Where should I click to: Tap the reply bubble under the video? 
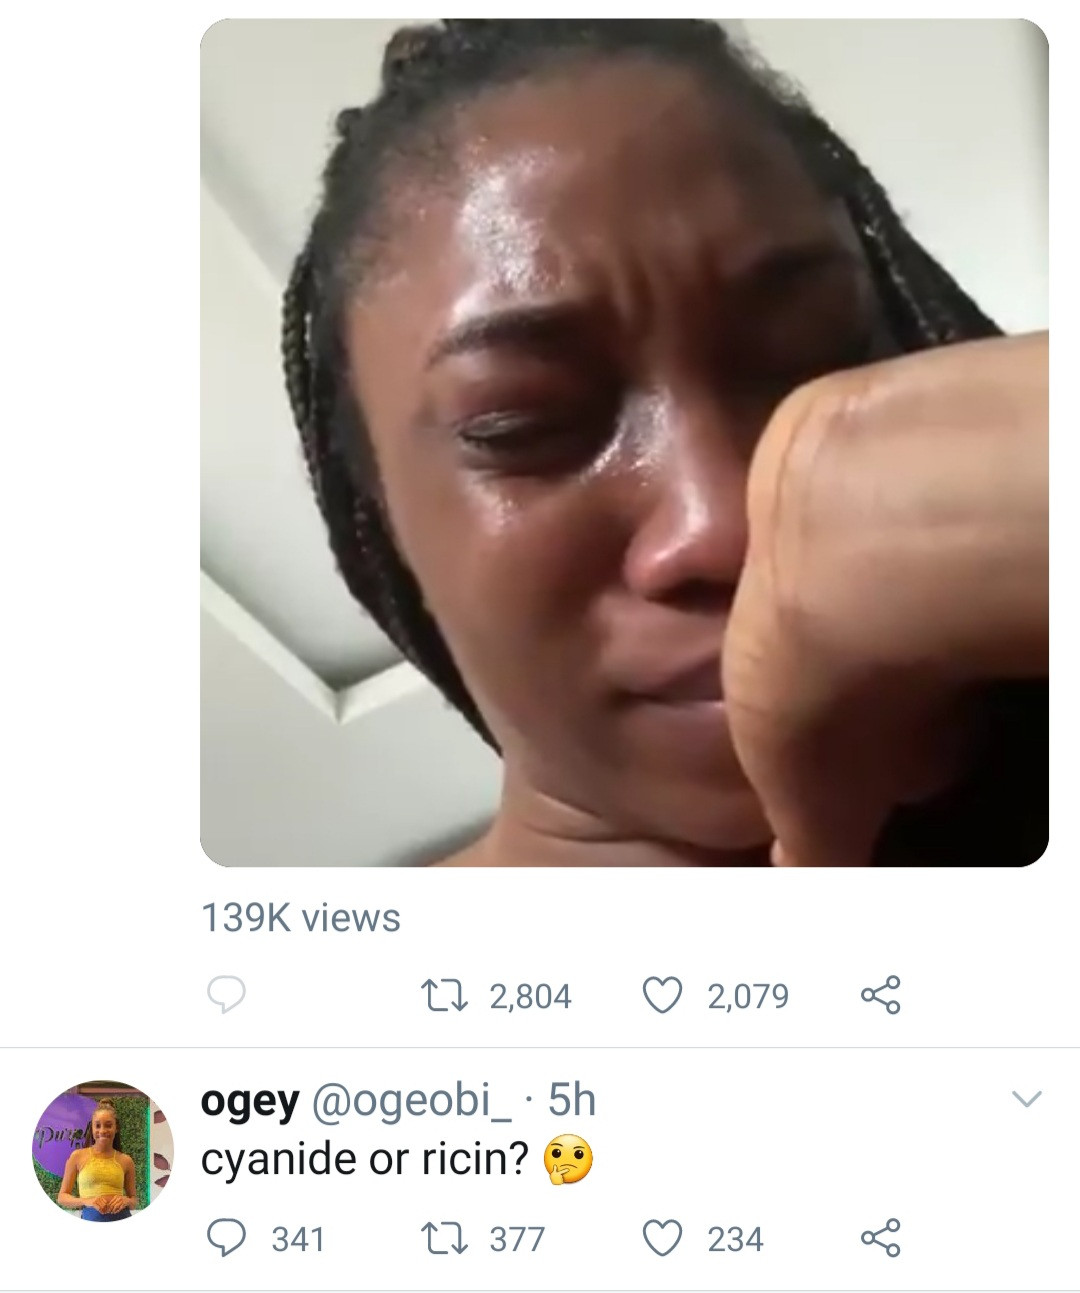[x=226, y=995]
